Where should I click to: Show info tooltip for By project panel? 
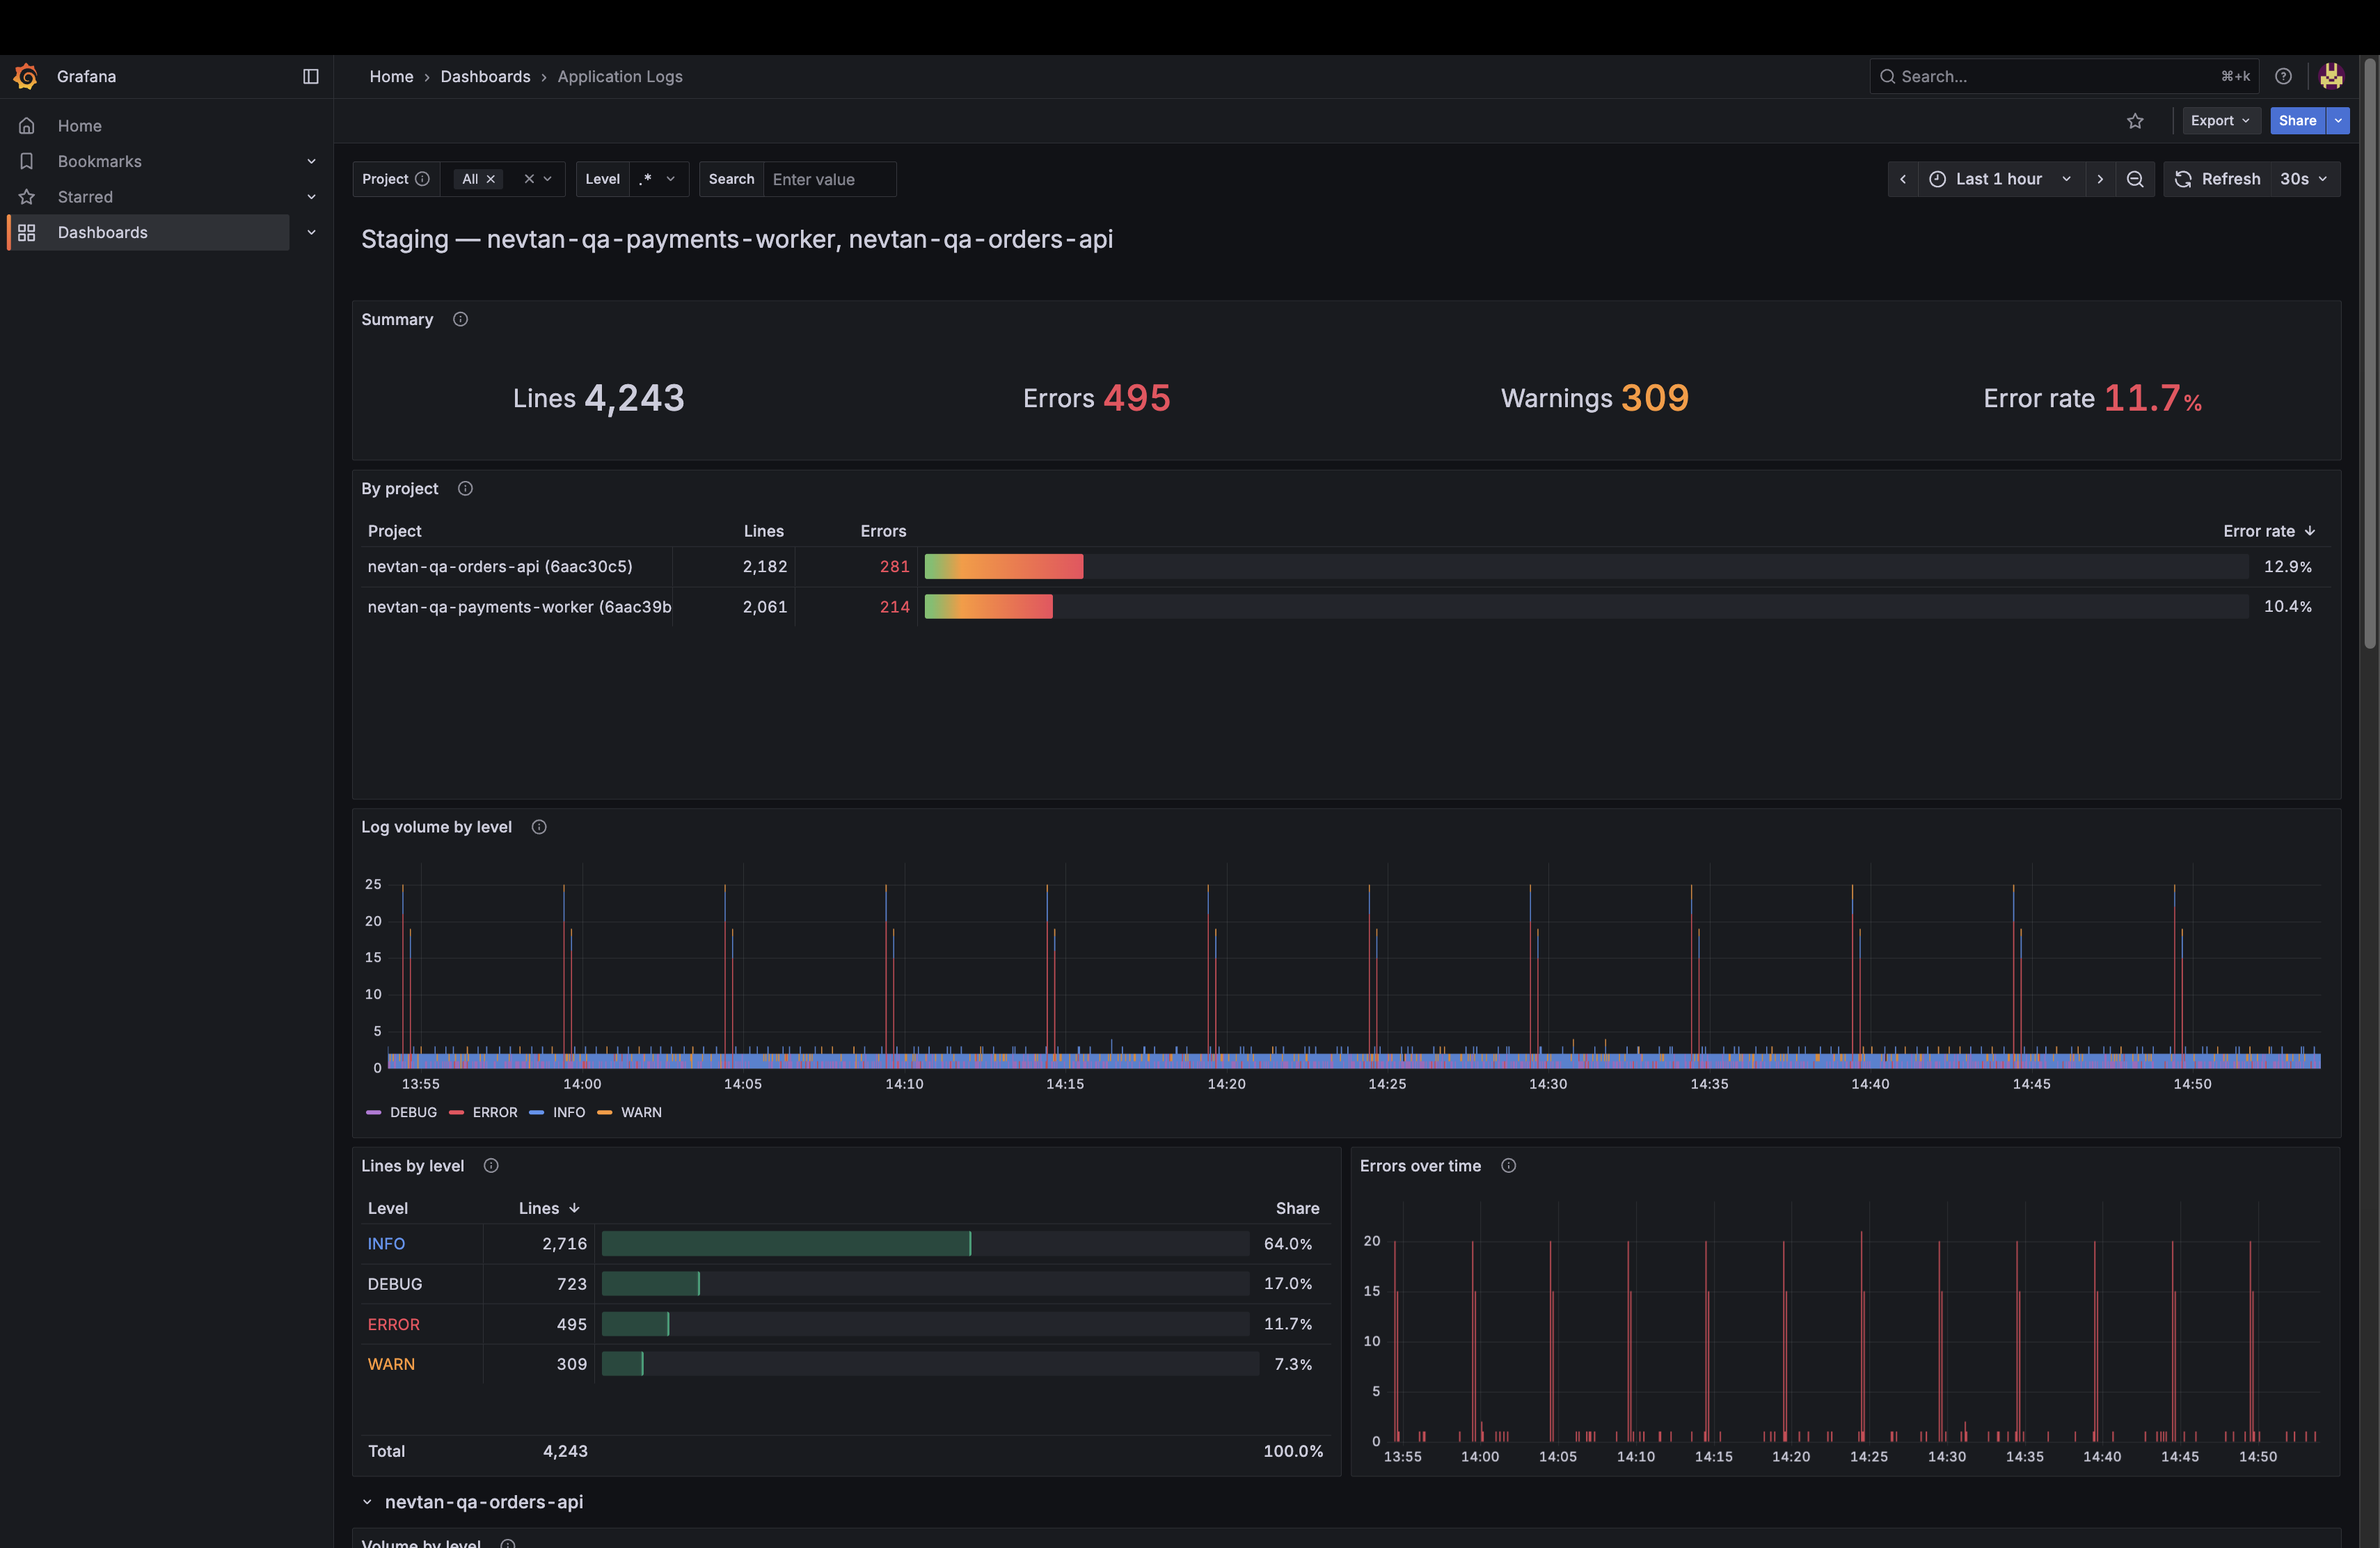pyautogui.click(x=465, y=488)
